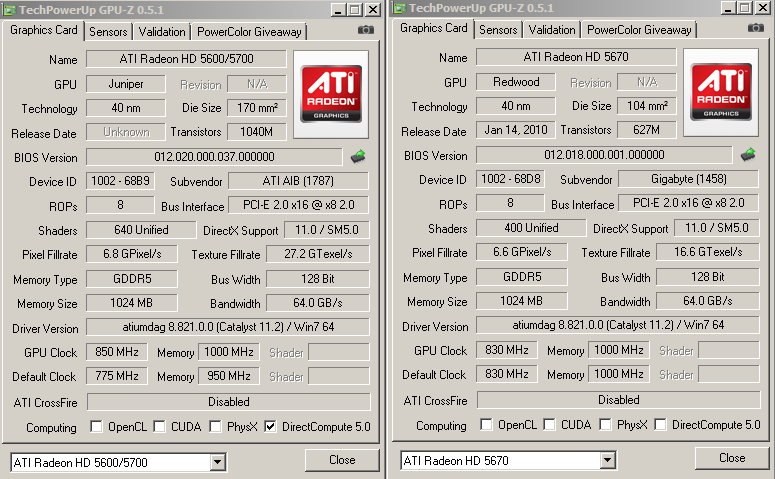The image size is (775, 479).
Task: Click the BIOS save icon in the Juniper window
Action: point(358,157)
